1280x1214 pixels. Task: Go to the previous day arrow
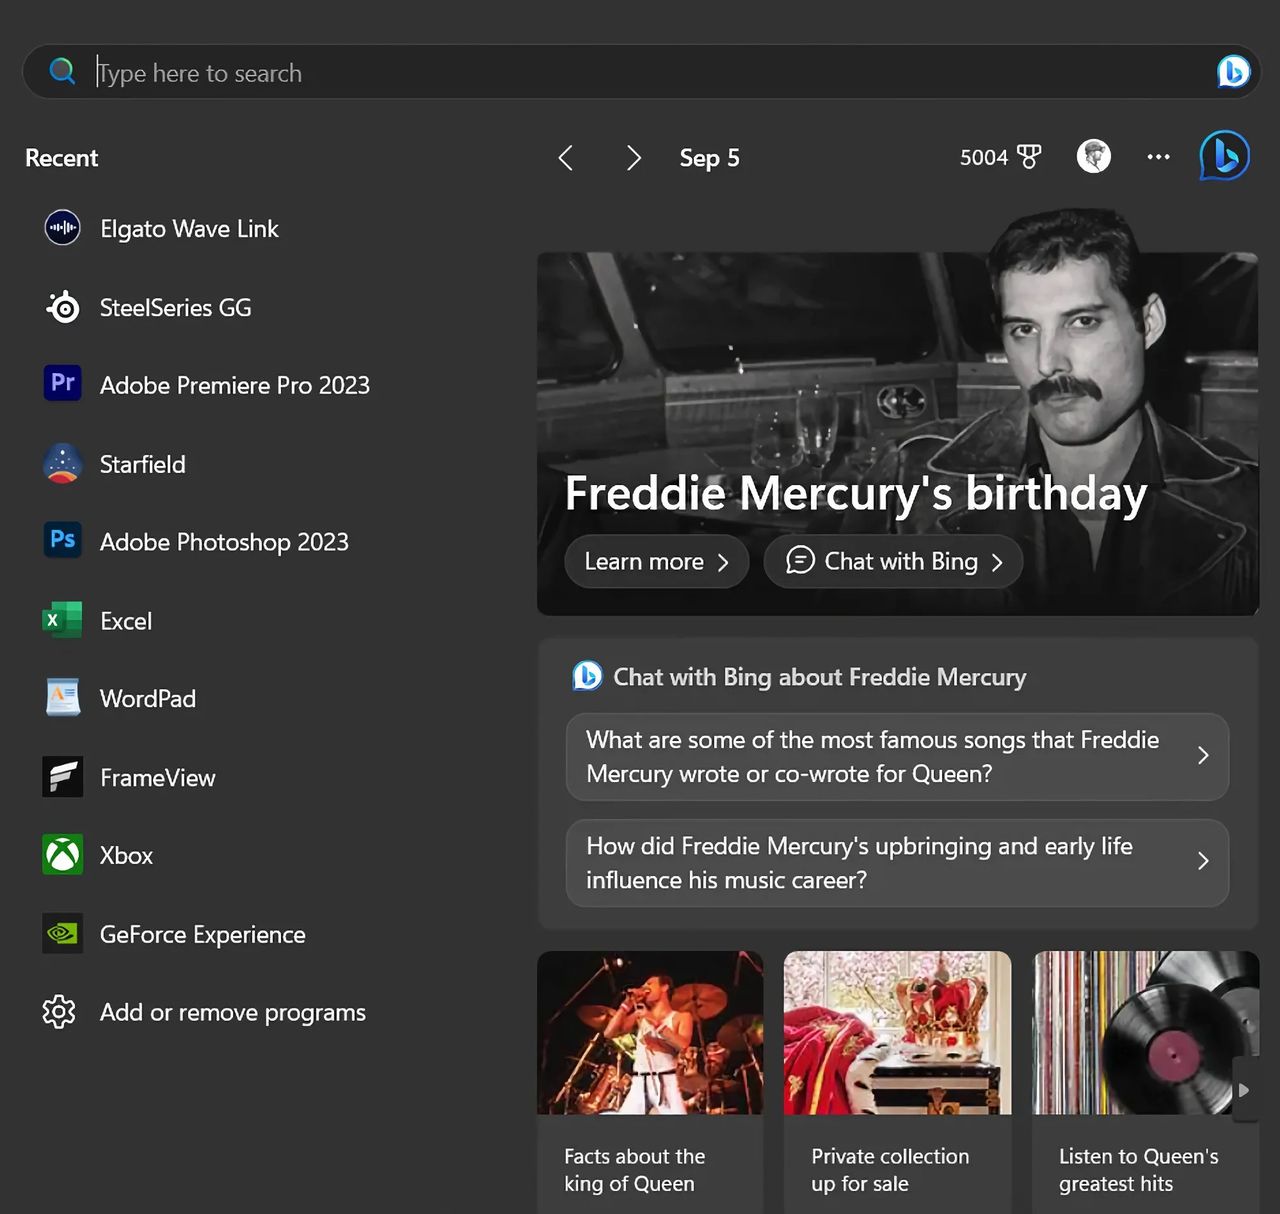click(x=566, y=158)
